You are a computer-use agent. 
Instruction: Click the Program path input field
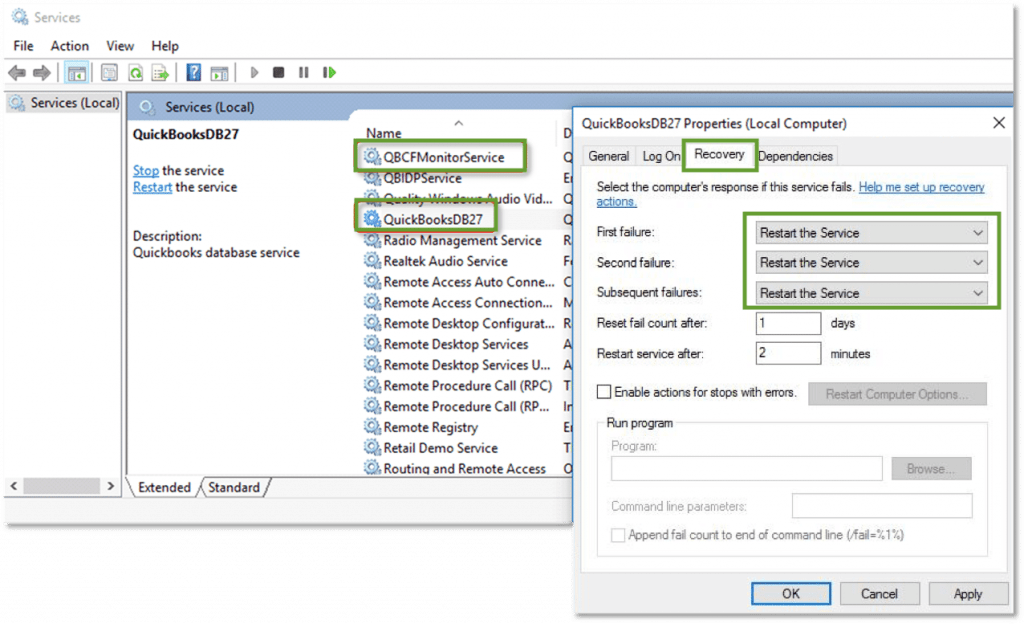pyautogui.click(x=746, y=468)
